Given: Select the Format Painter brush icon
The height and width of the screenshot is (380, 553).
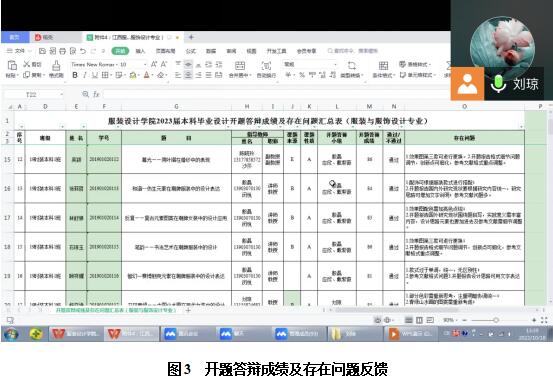Looking at the screenshot, I should [56, 66].
